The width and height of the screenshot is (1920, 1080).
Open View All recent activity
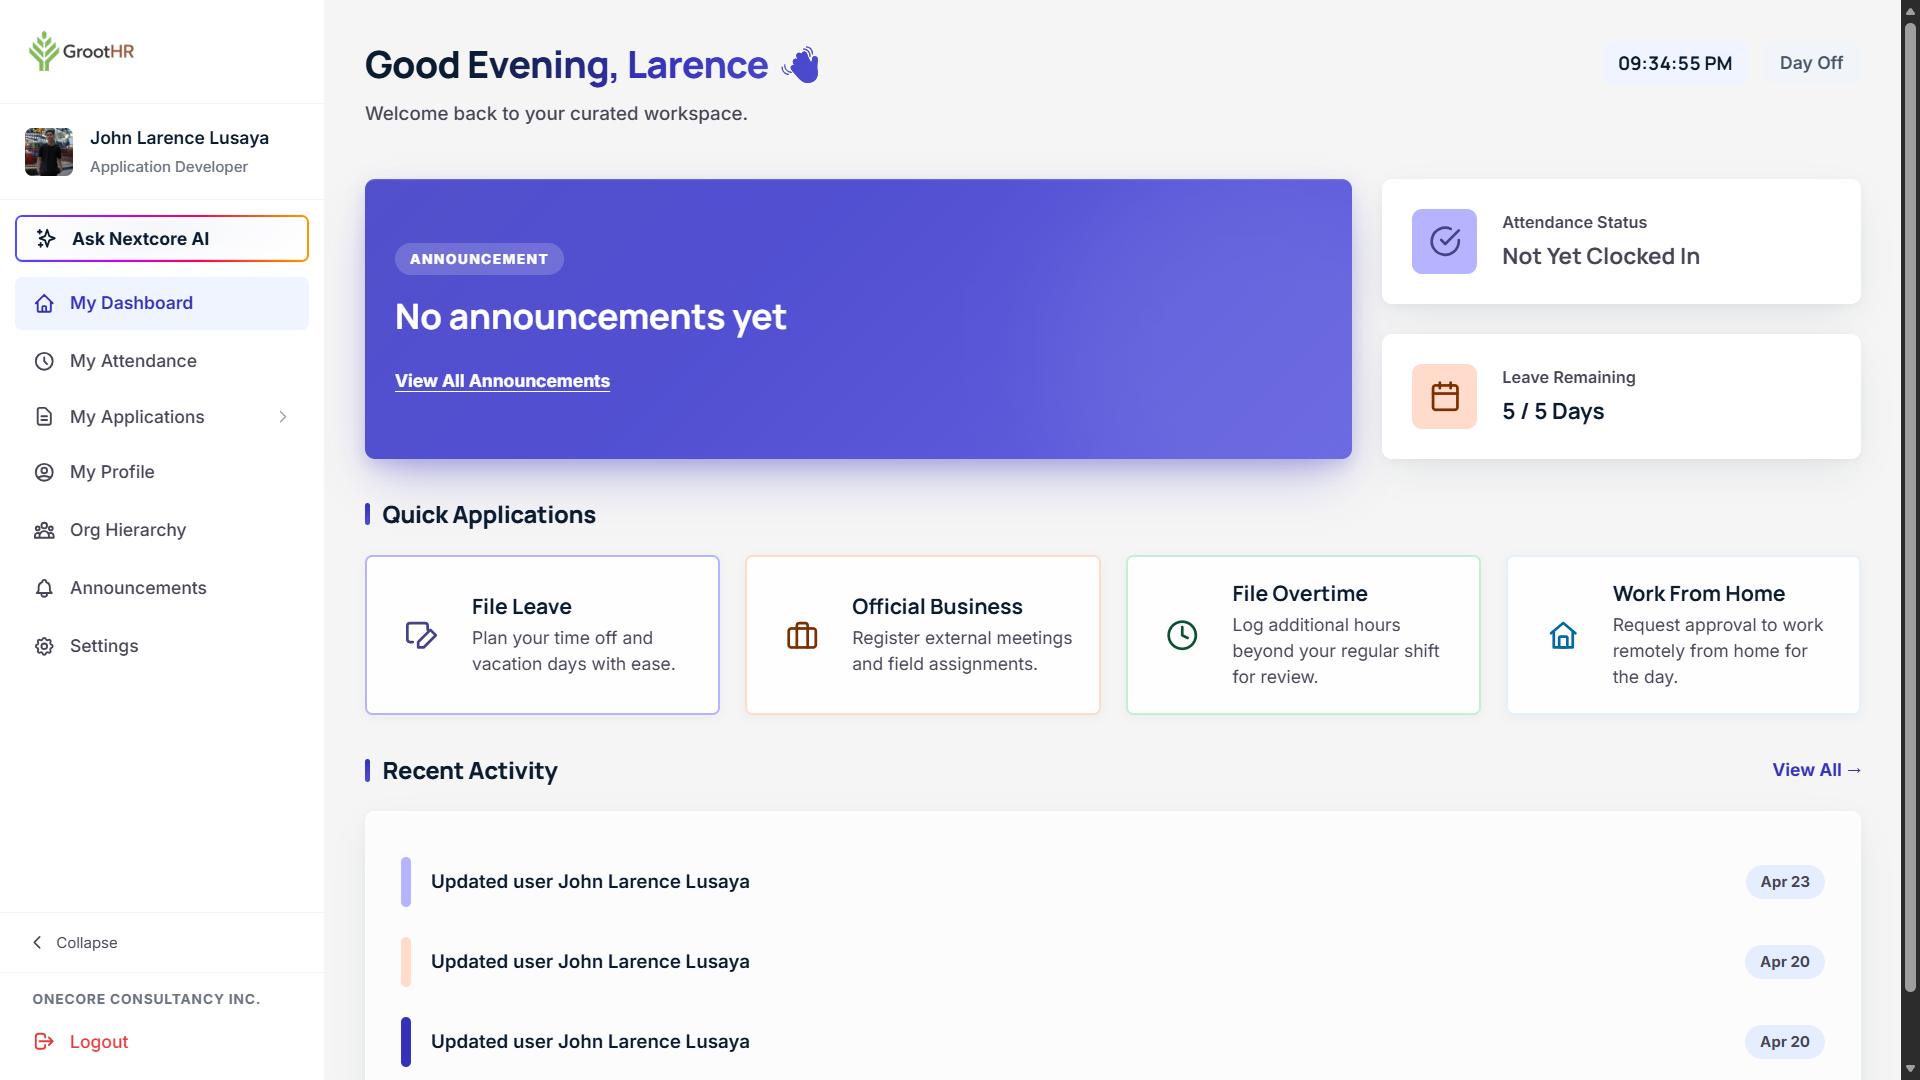click(1816, 770)
